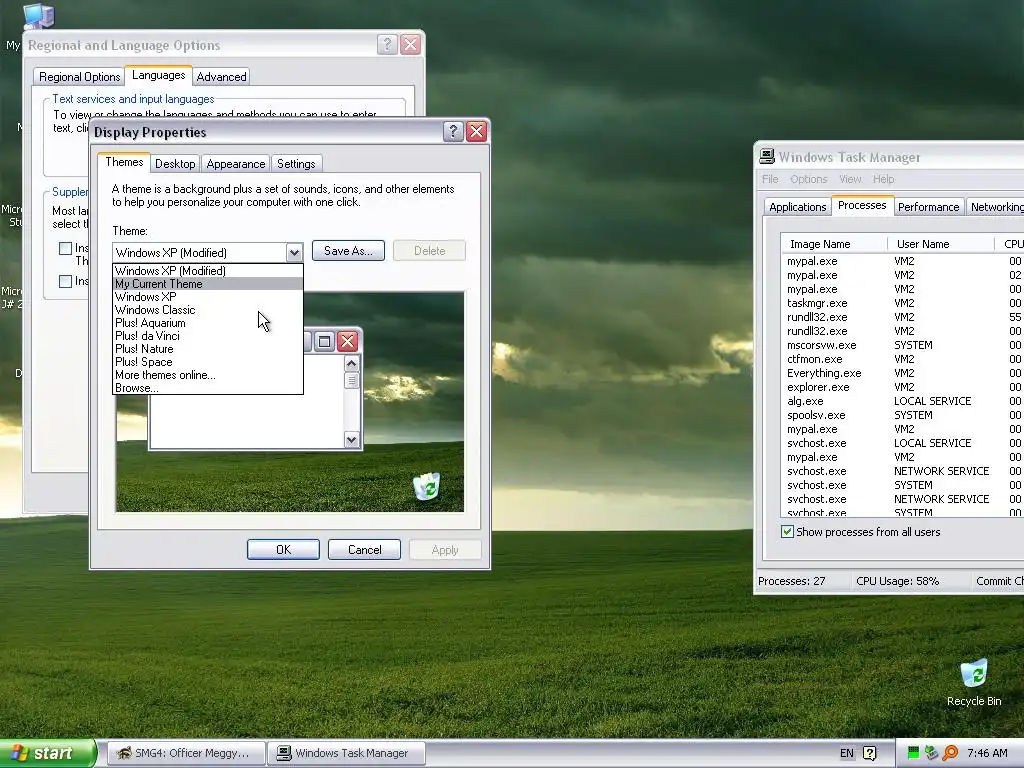Click the EN language indicator

pyautogui.click(x=846, y=753)
